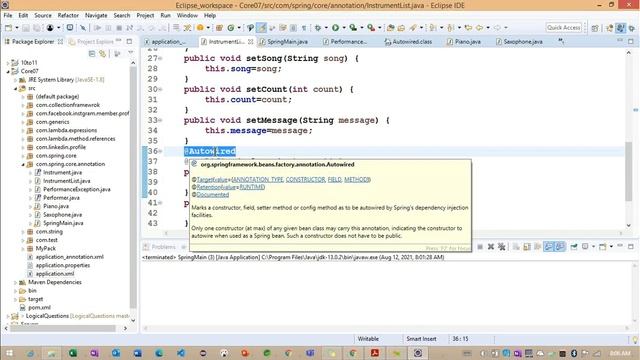The height and width of the screenshot is (360, 640).
Task: Switch to the Saxophone.java editor tab
Action: tap(519, 42)
